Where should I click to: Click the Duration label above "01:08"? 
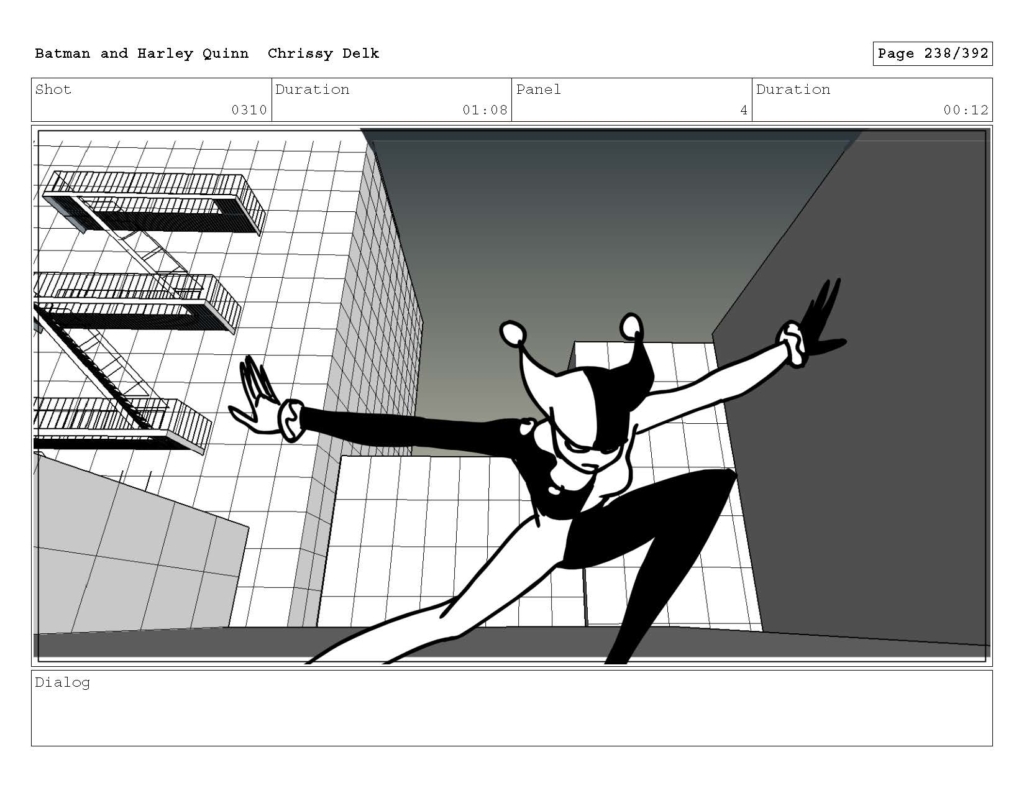coord(312,89)
